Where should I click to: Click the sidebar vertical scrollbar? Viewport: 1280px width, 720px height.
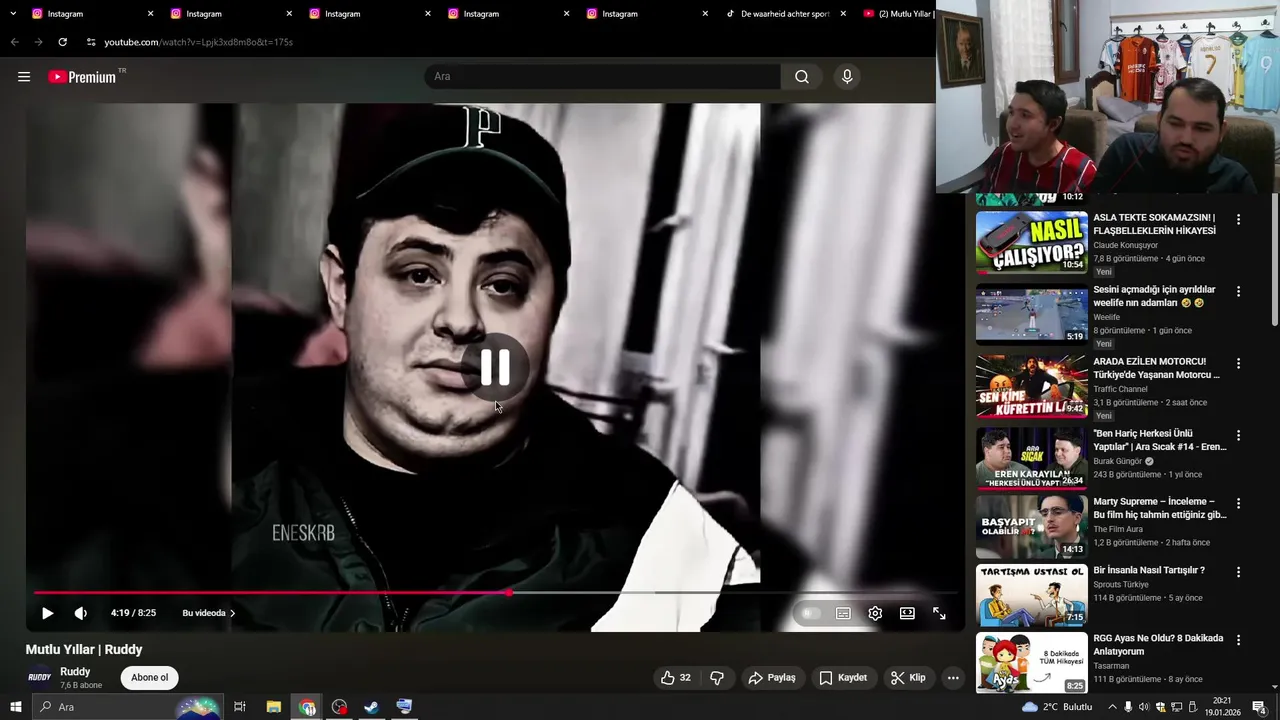(1274, 262)
